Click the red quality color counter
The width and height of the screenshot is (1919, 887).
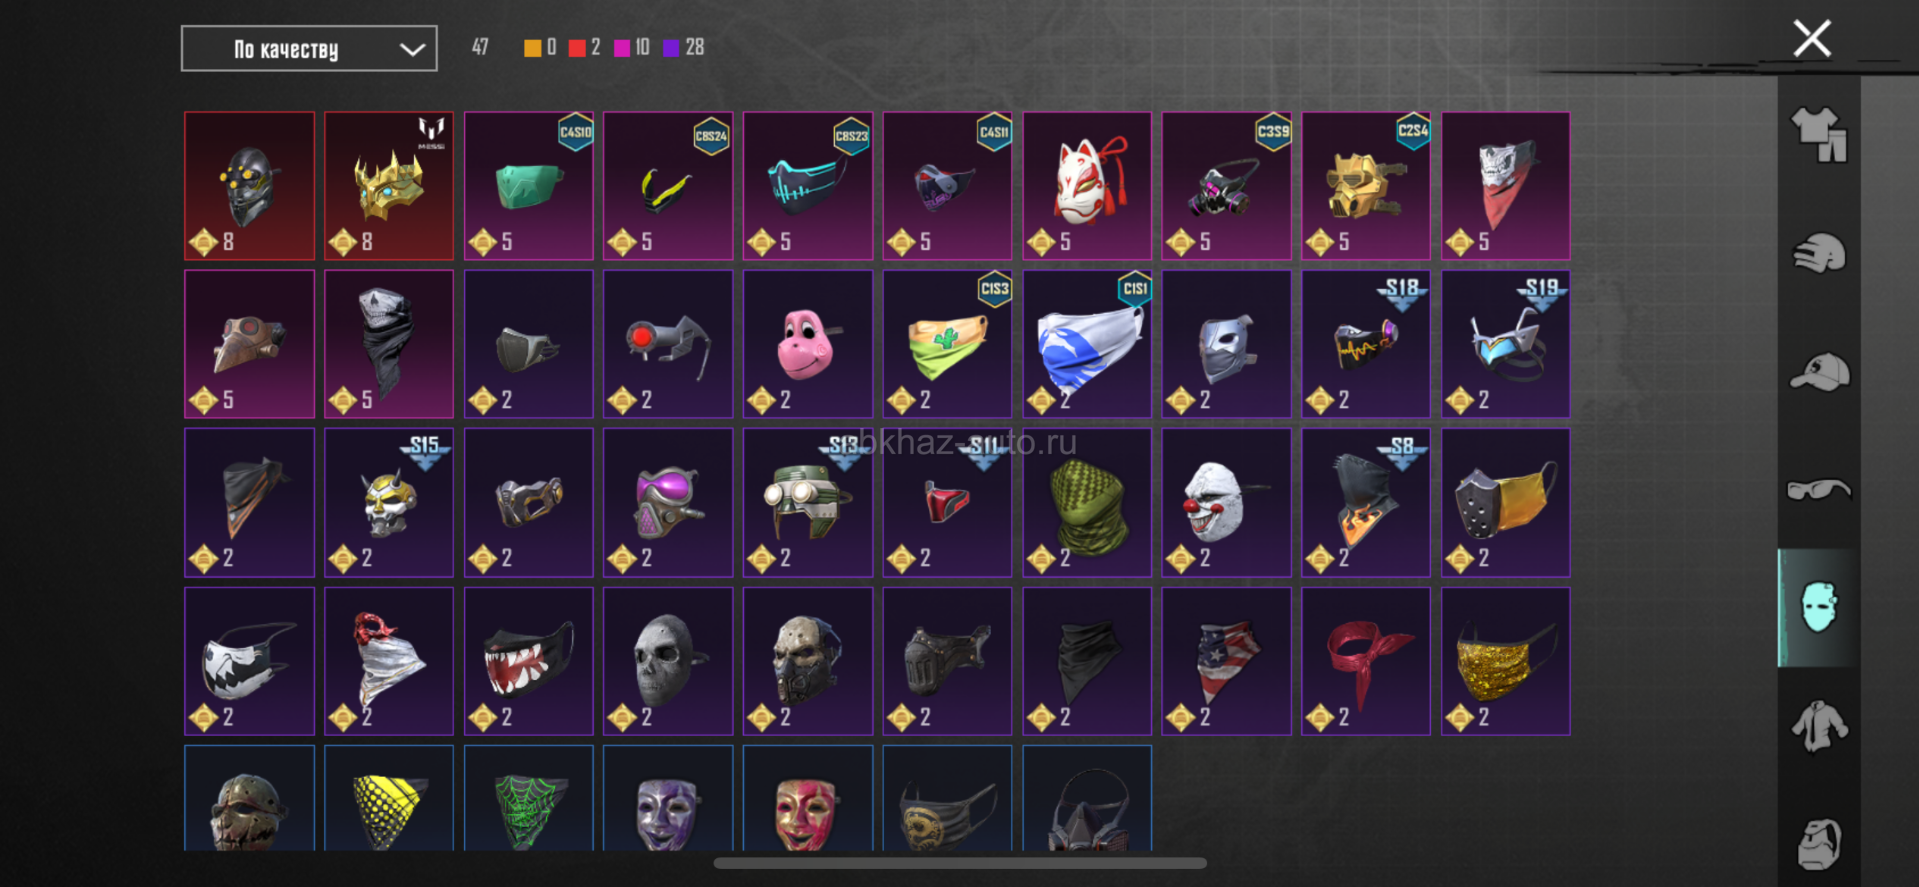pos(585,47)
